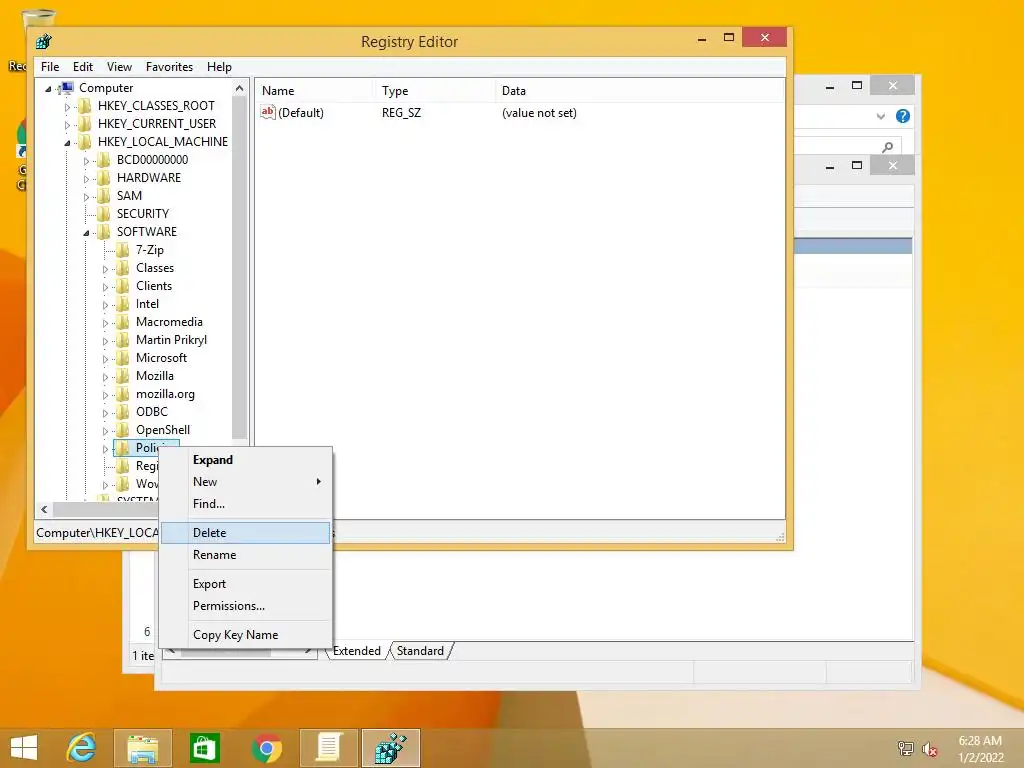Click the ODBC folder icon
Image resolution: width=1024 pixels, height=768 pixels.
123,412
